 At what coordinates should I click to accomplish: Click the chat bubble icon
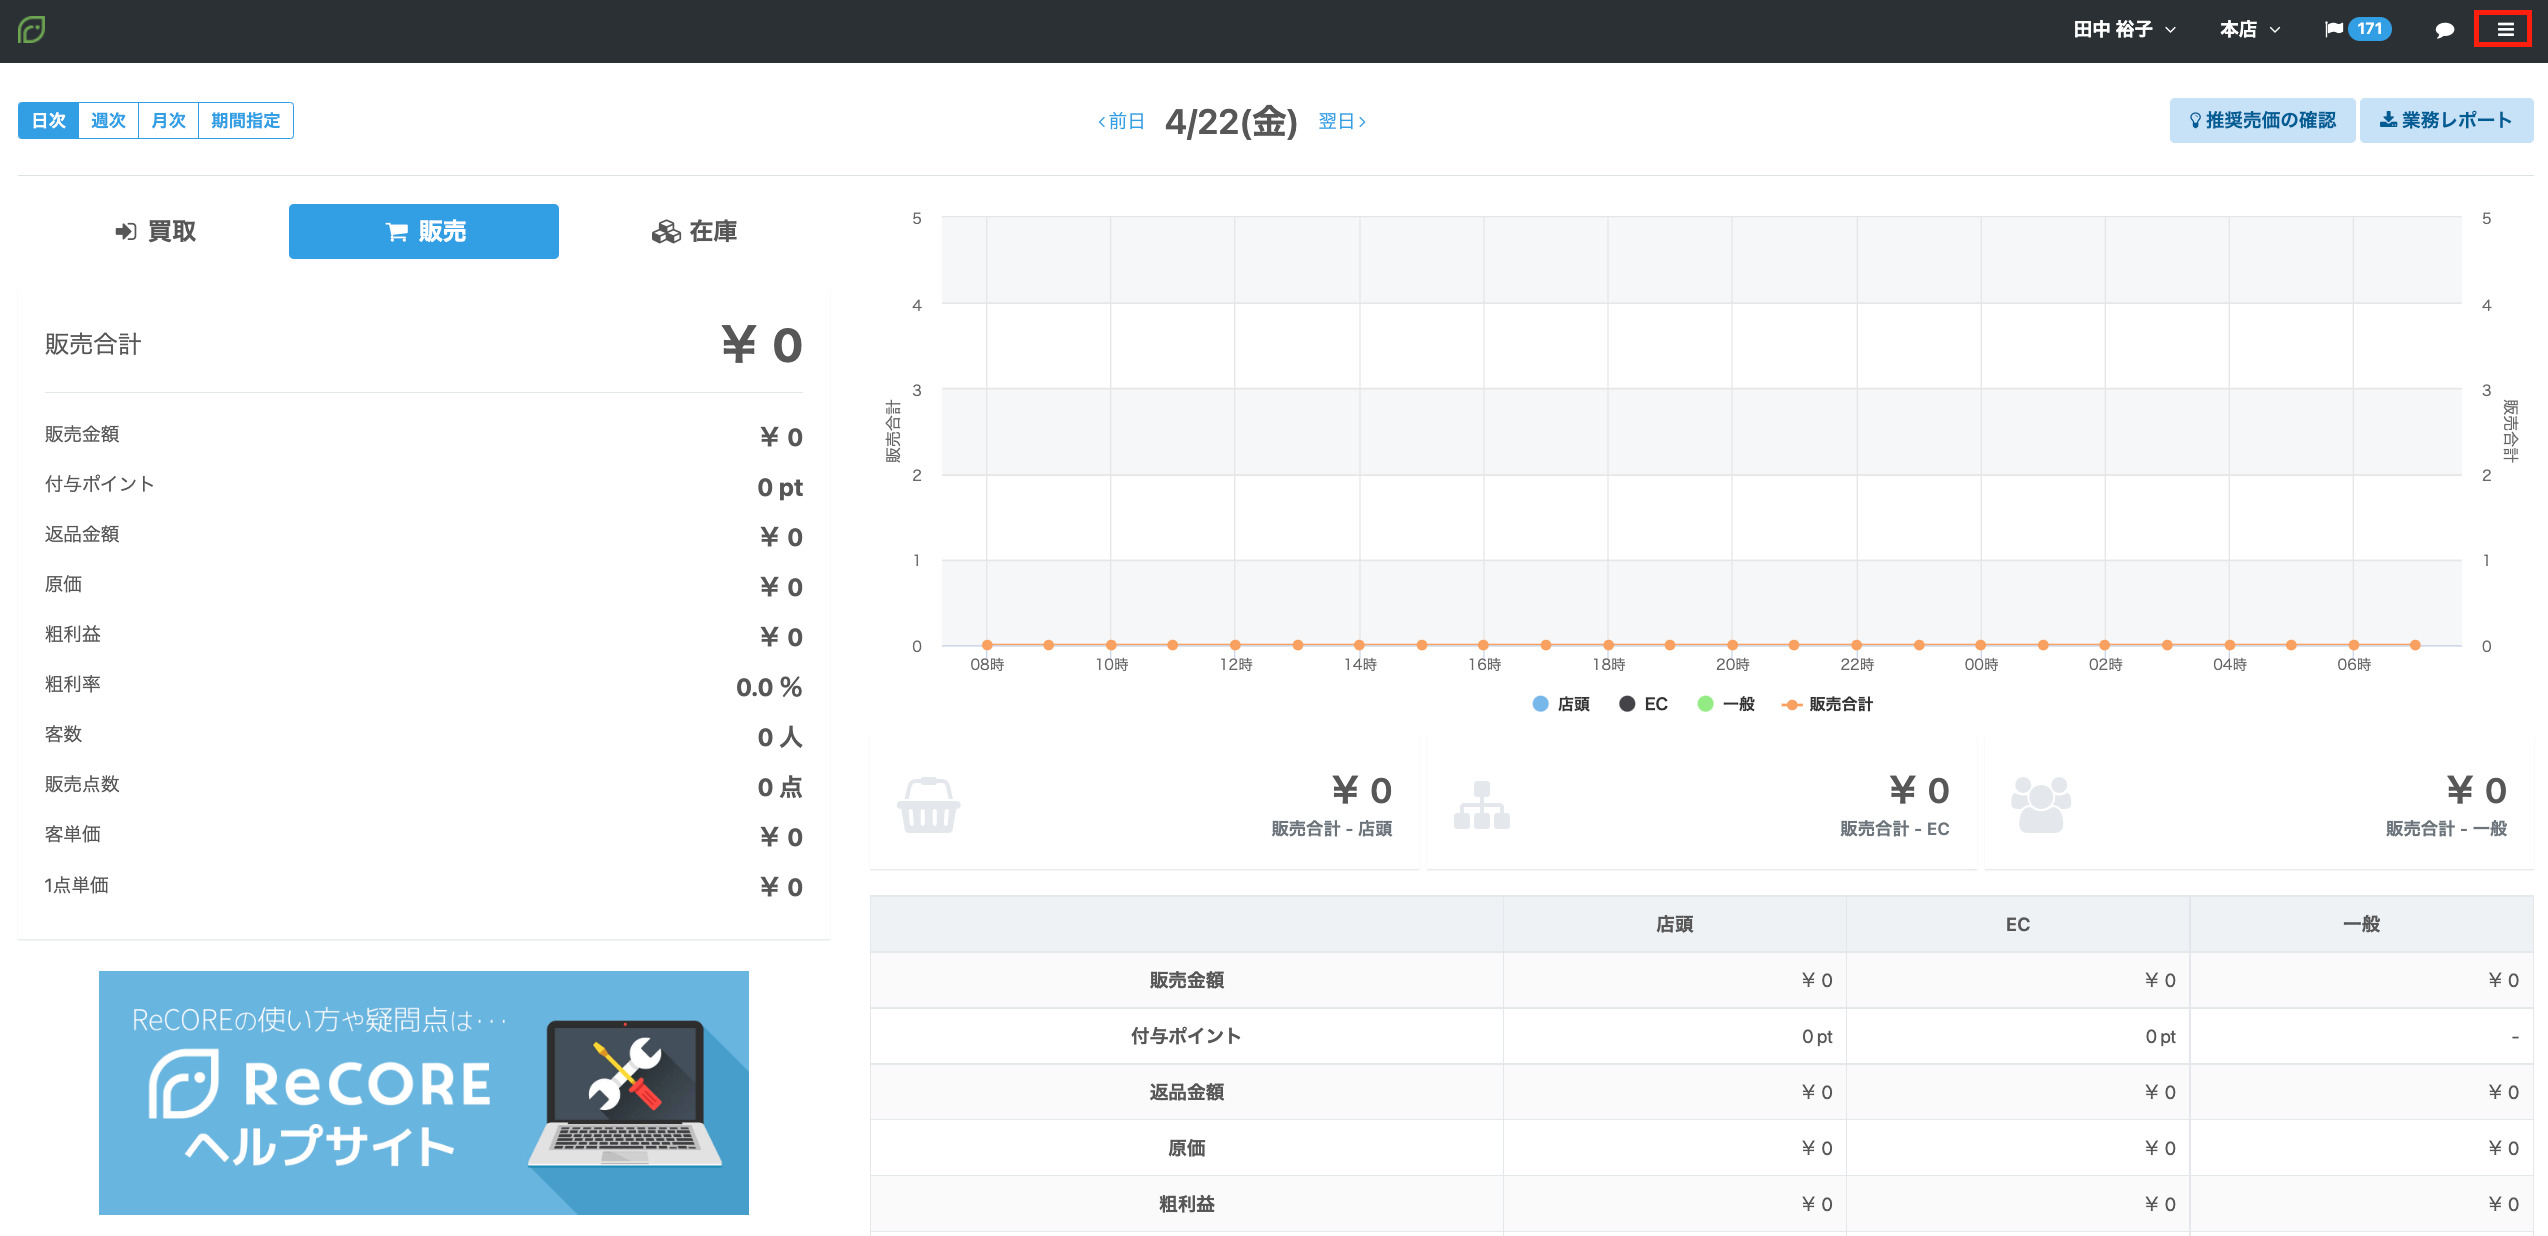coord(2445,30)
